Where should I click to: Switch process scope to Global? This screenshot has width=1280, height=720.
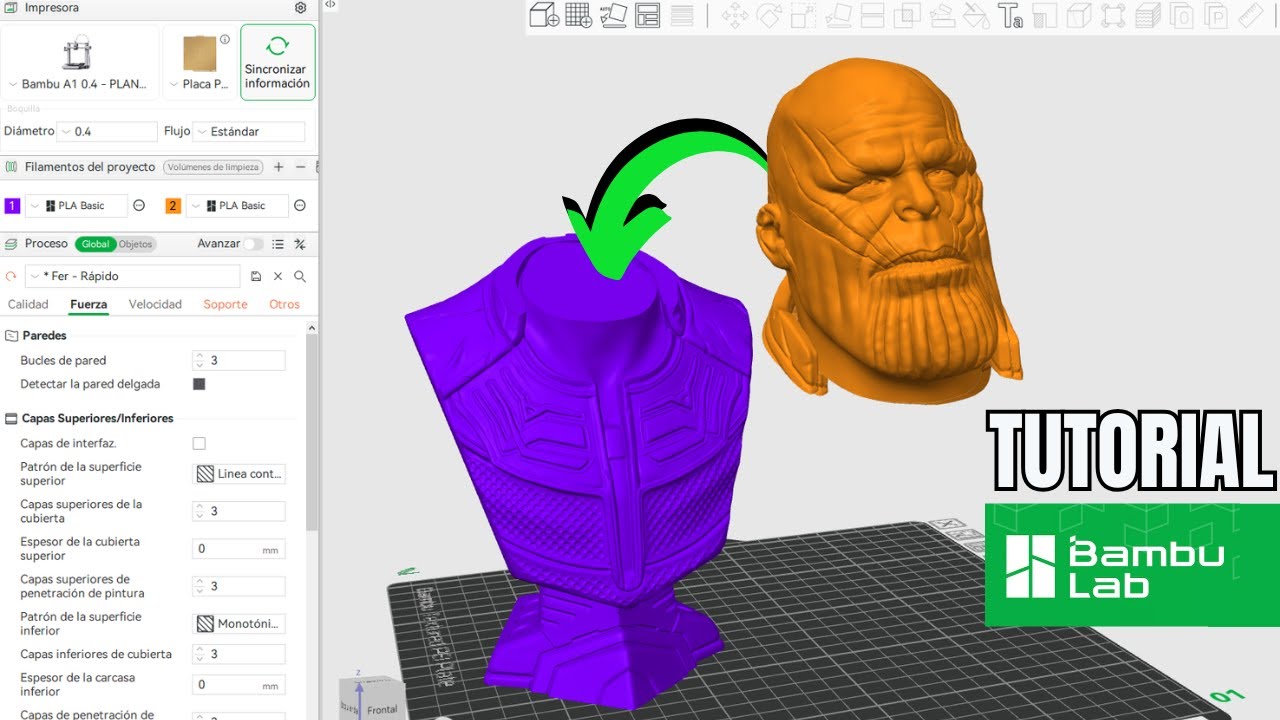click(96, 244)
